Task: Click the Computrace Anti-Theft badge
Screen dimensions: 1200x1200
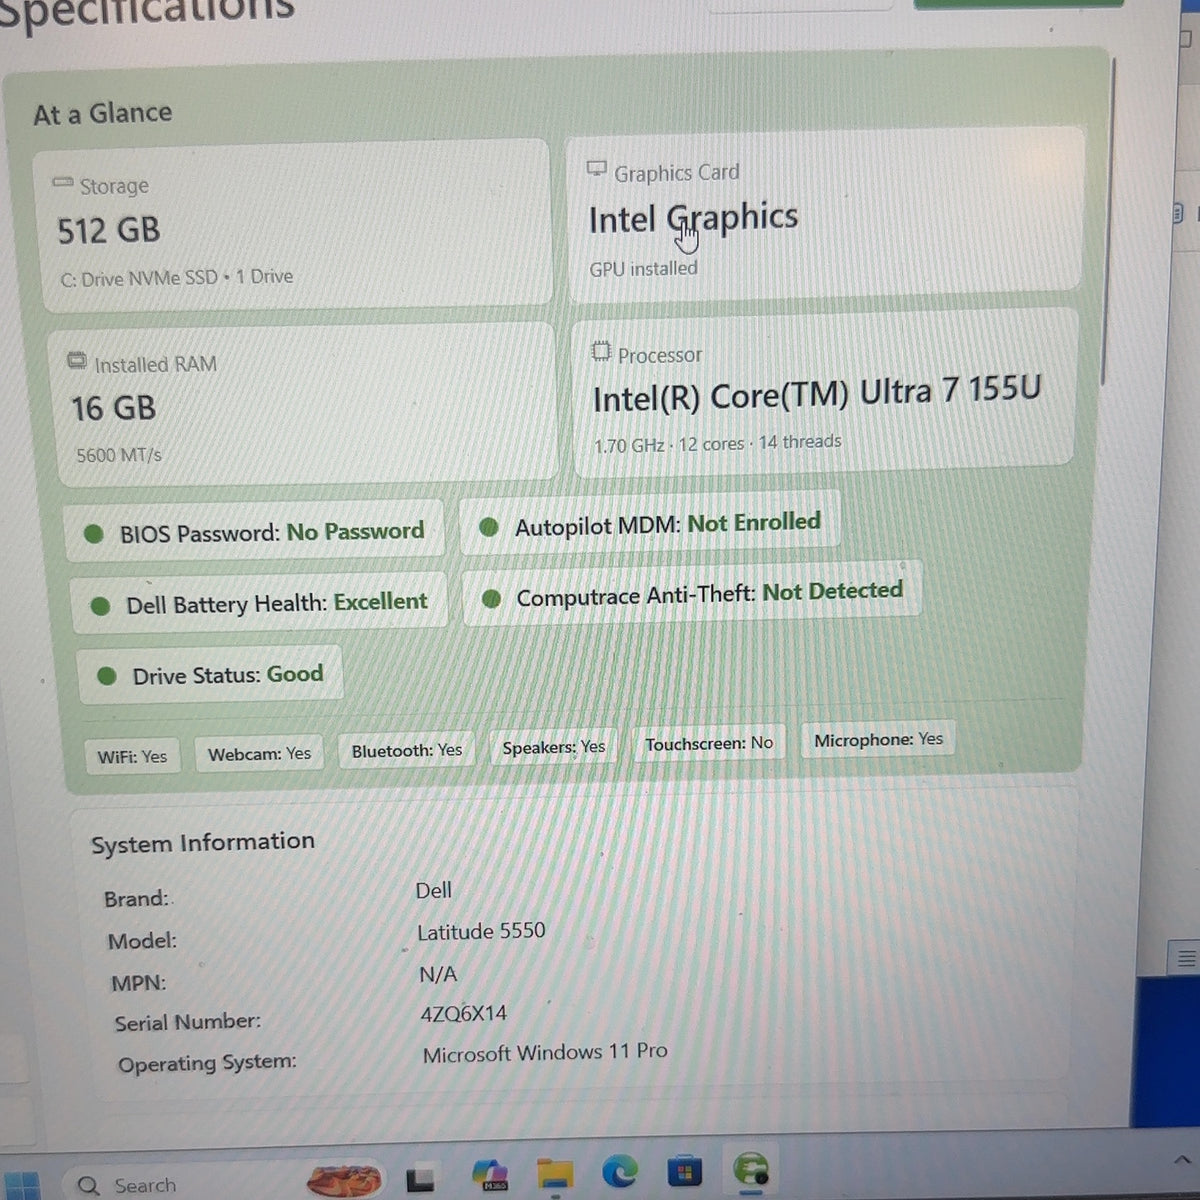Action: [x=692, y=594]
